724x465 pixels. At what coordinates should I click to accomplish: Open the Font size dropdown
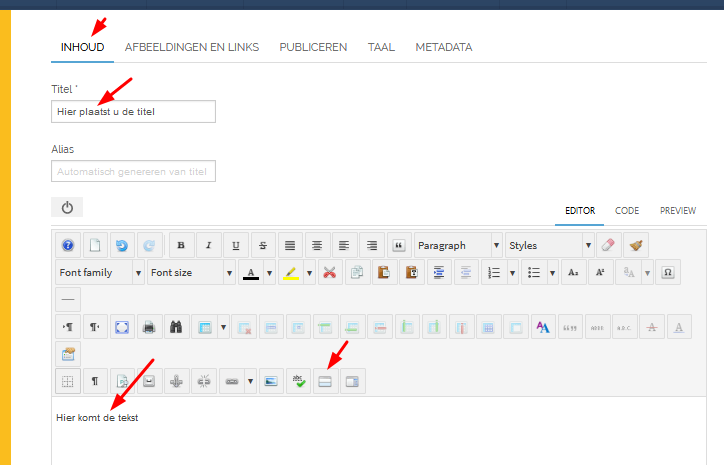190,272
